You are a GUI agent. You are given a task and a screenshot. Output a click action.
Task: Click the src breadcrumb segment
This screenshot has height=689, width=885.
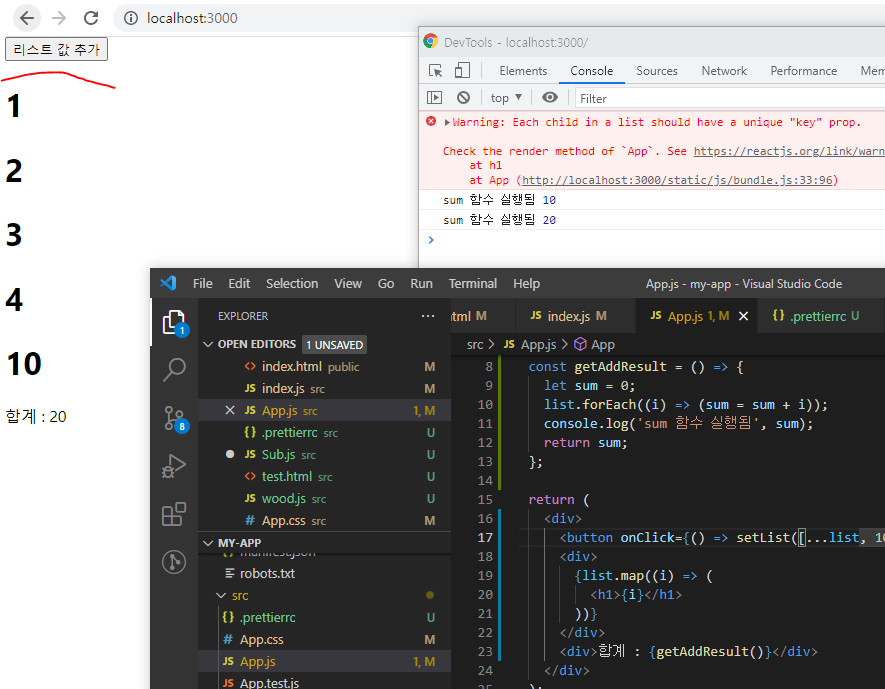click(x=475, y=344)
